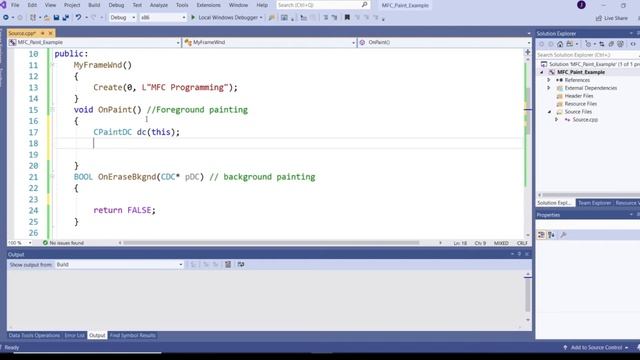Expand the Source.cpp tree node
The image size is (640, 360).
(557, 120)
